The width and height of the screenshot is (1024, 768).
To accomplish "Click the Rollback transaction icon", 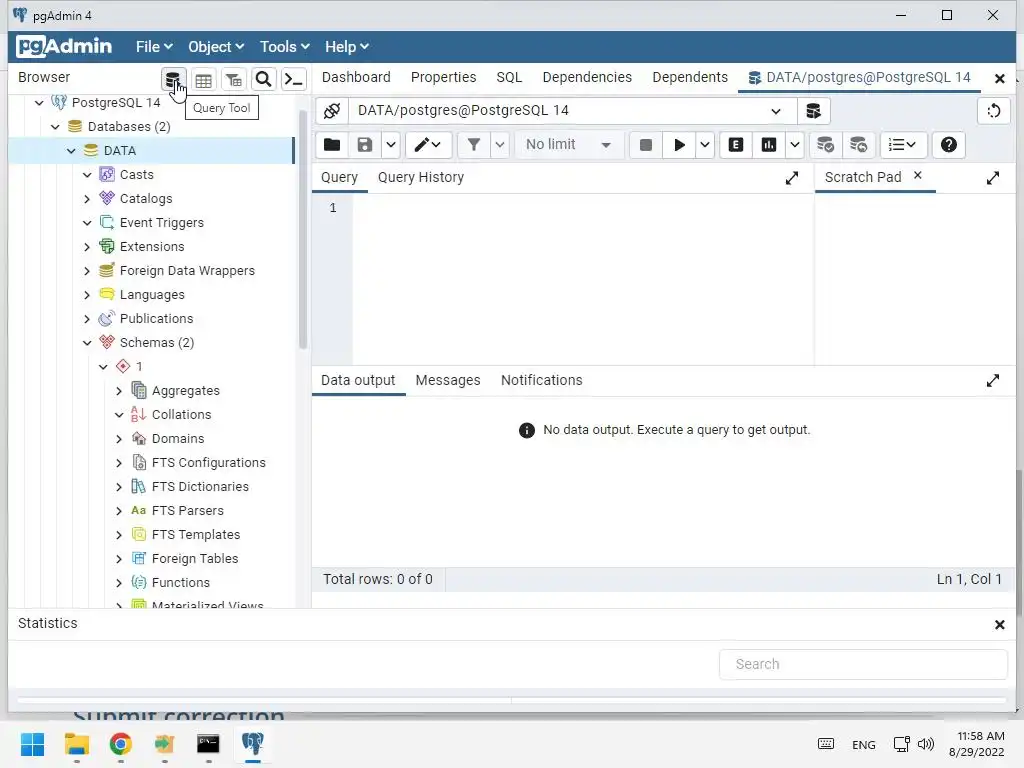I will point(858,145).
